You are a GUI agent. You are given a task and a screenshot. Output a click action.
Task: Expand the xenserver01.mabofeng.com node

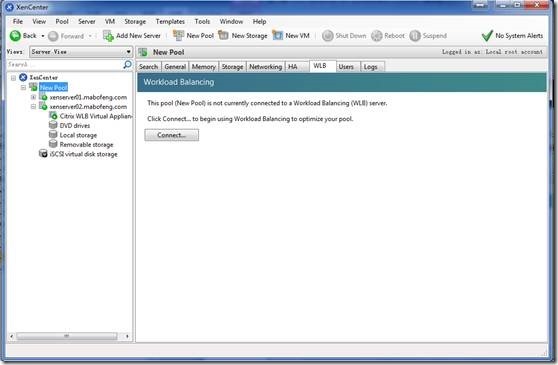[x=33, y=97]
